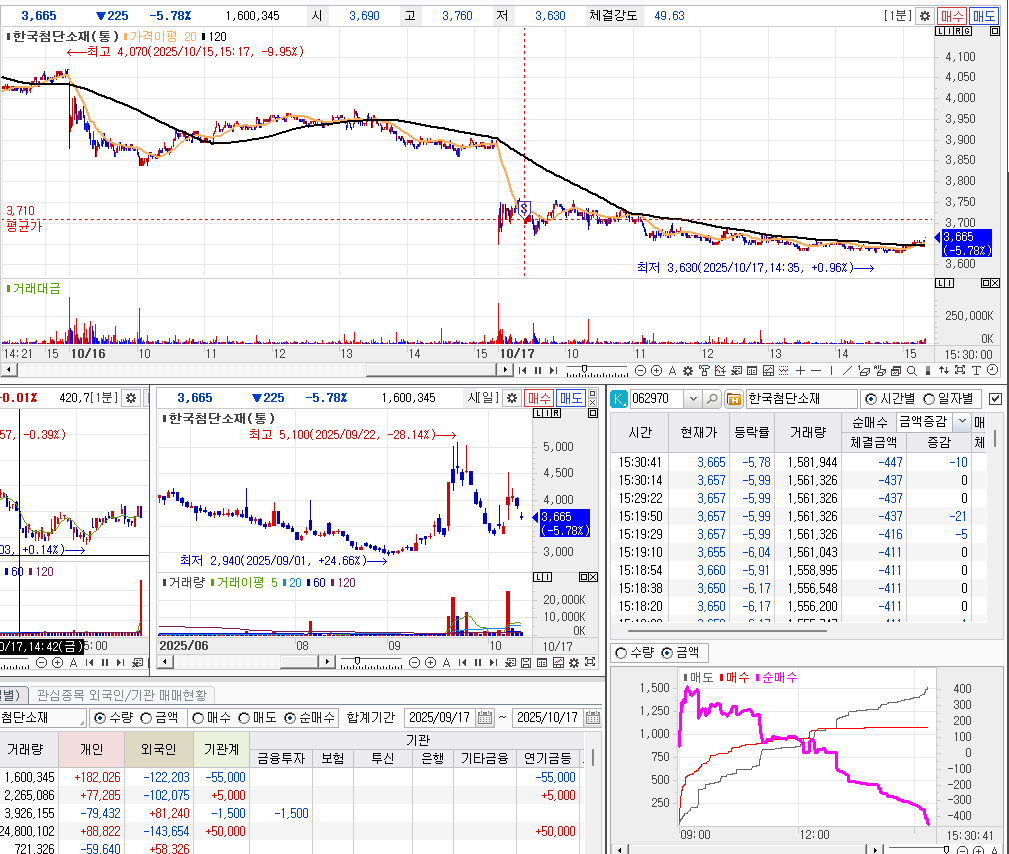Open the gear settings on the 420,7[1분] chart

tap(131, 398)
